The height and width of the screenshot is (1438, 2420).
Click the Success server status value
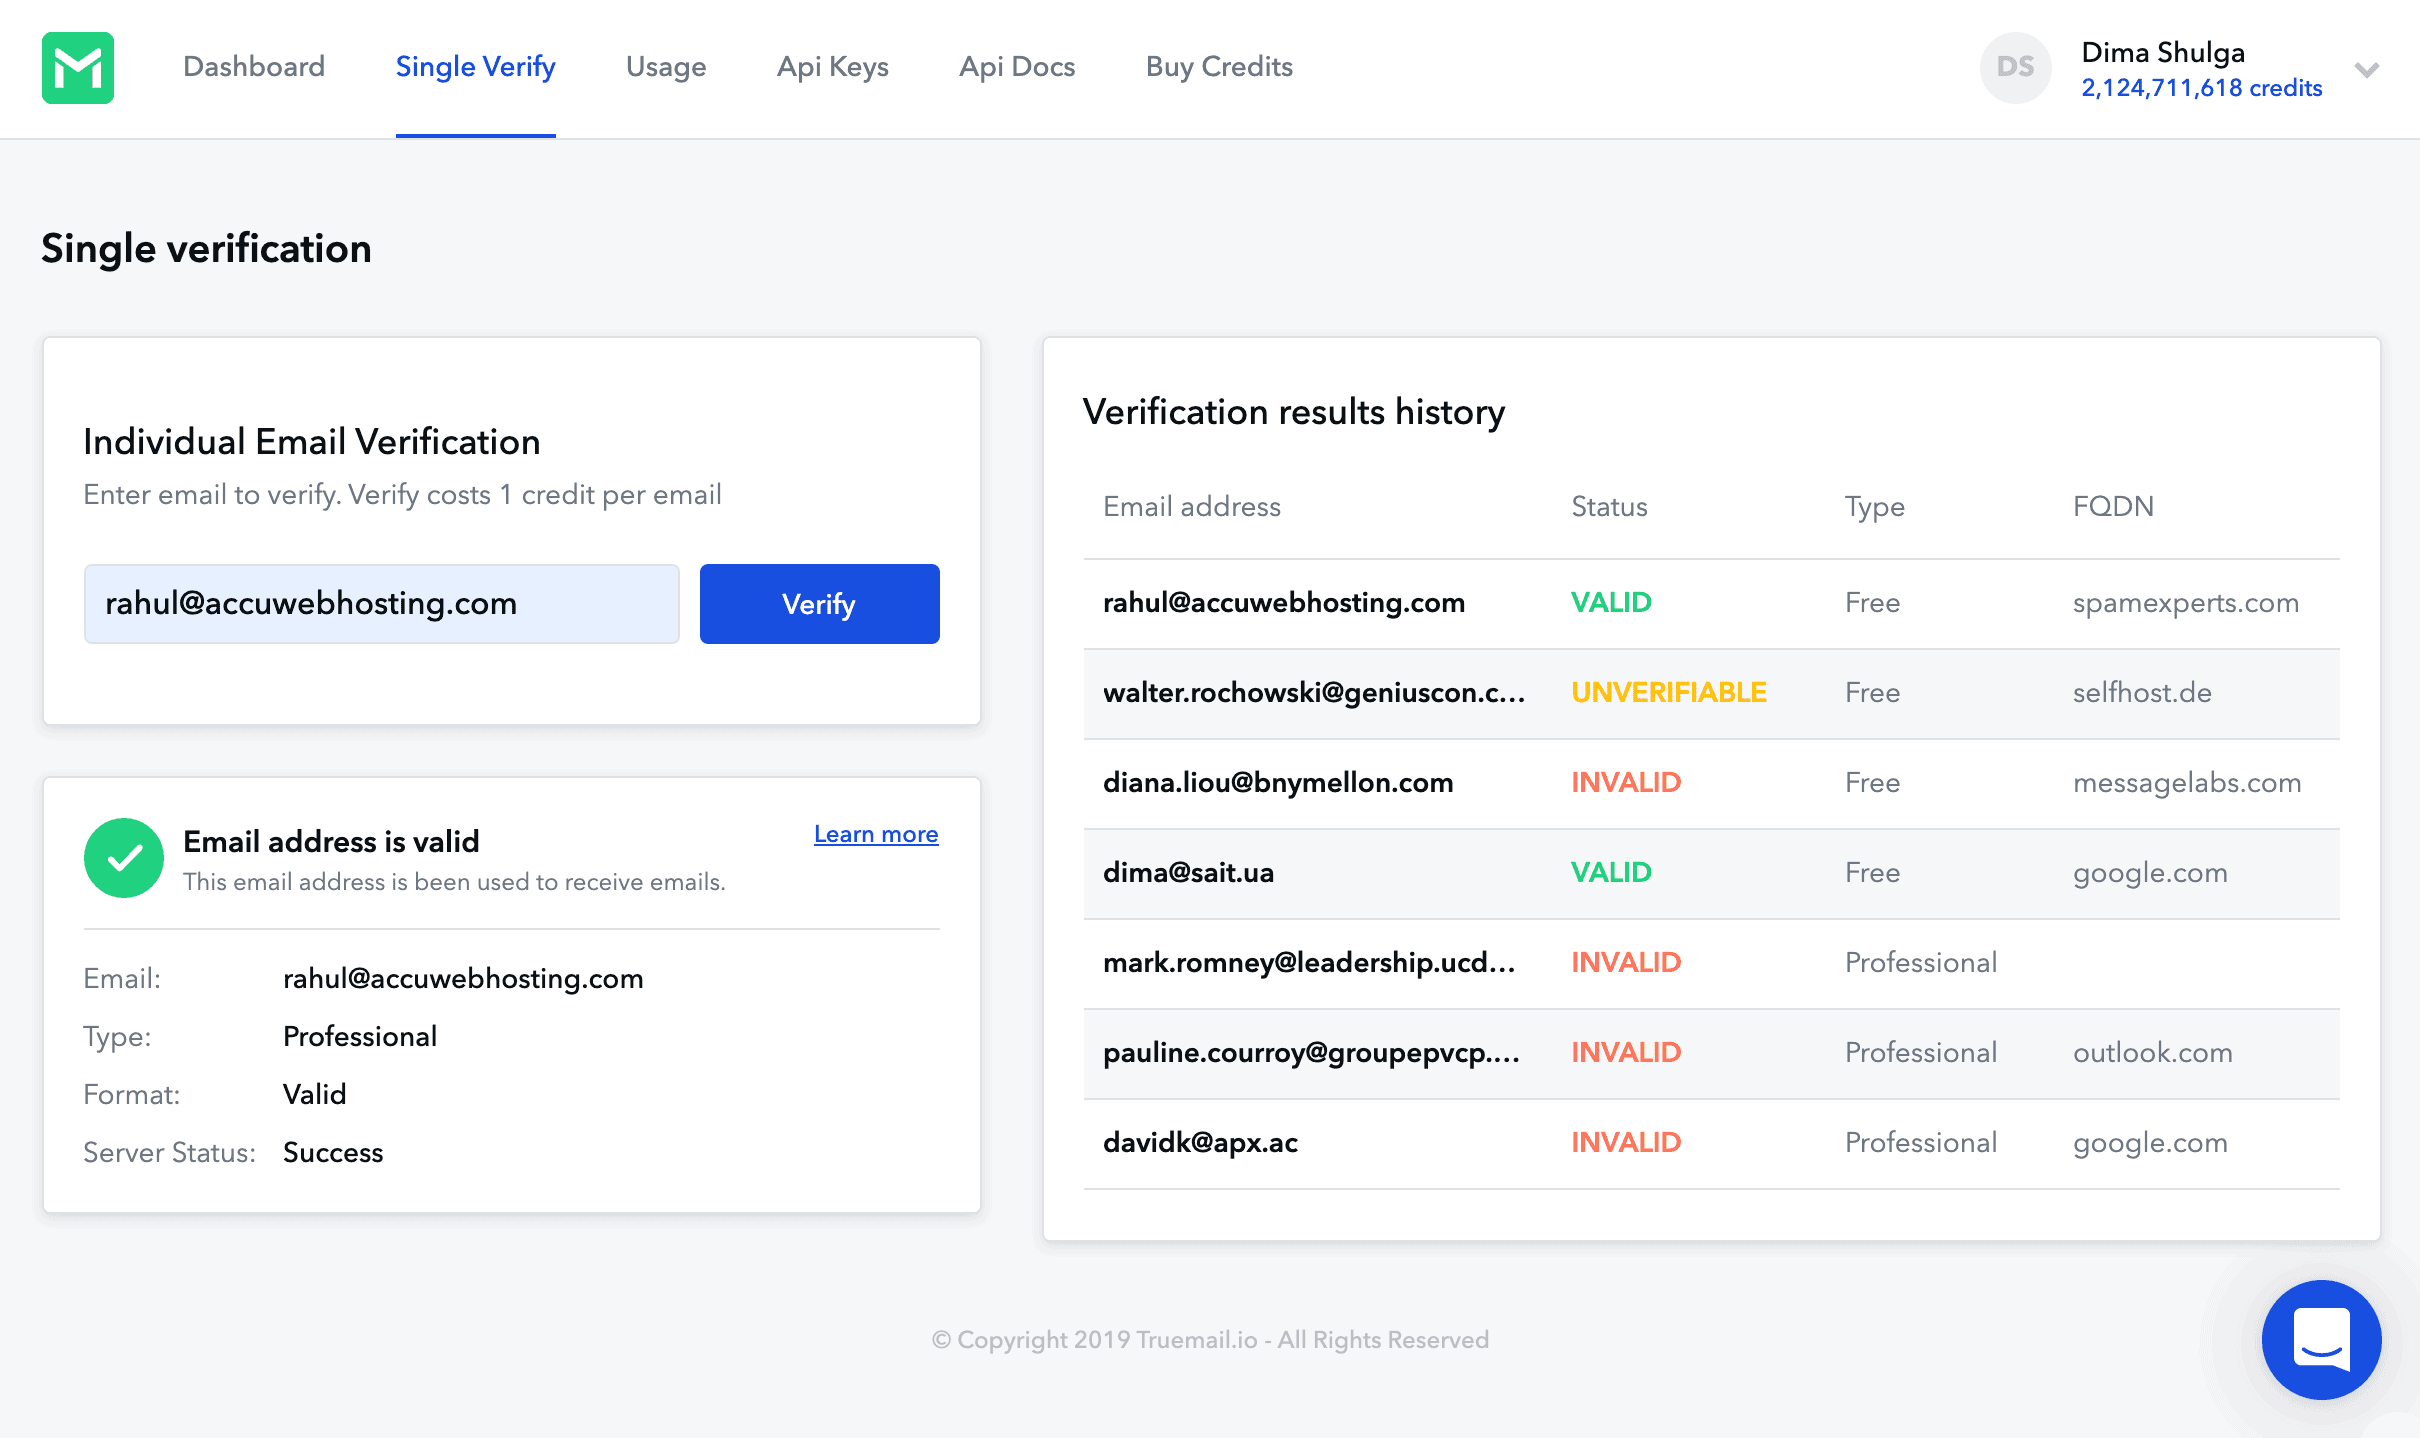(x=333, y=1152)
